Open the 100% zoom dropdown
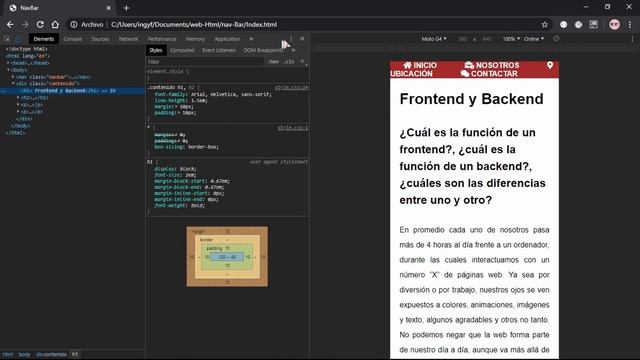The height and width of the screenshot is (360, 640). coord(511,39)
